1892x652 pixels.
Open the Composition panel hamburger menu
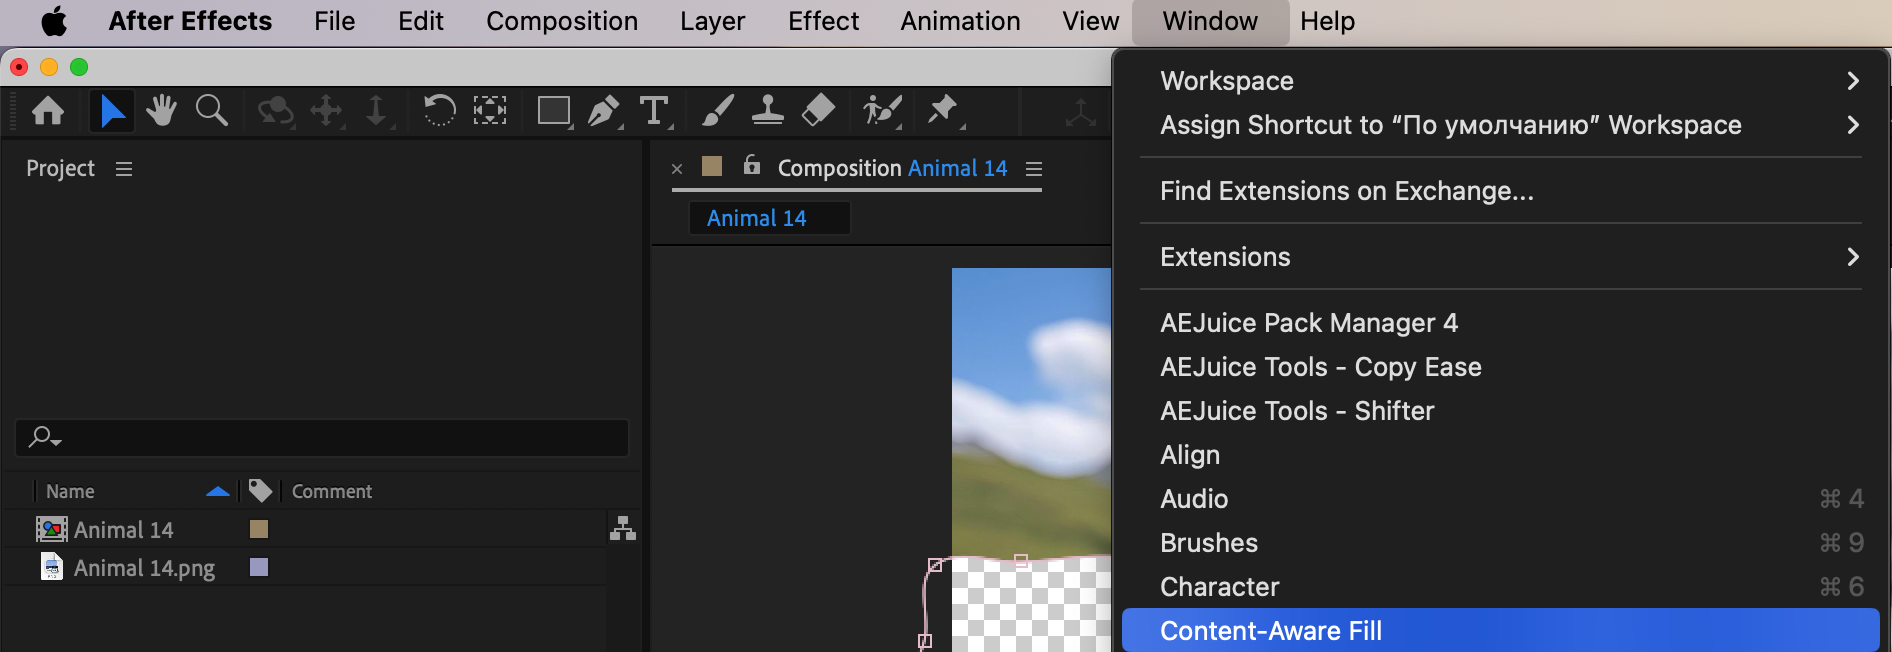[1034, 169]
